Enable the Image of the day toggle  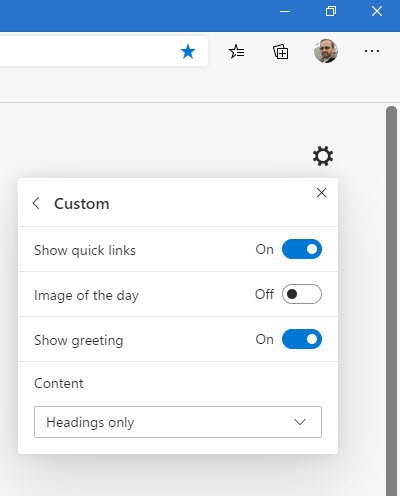pyautogui.click(x=302, y=294)
